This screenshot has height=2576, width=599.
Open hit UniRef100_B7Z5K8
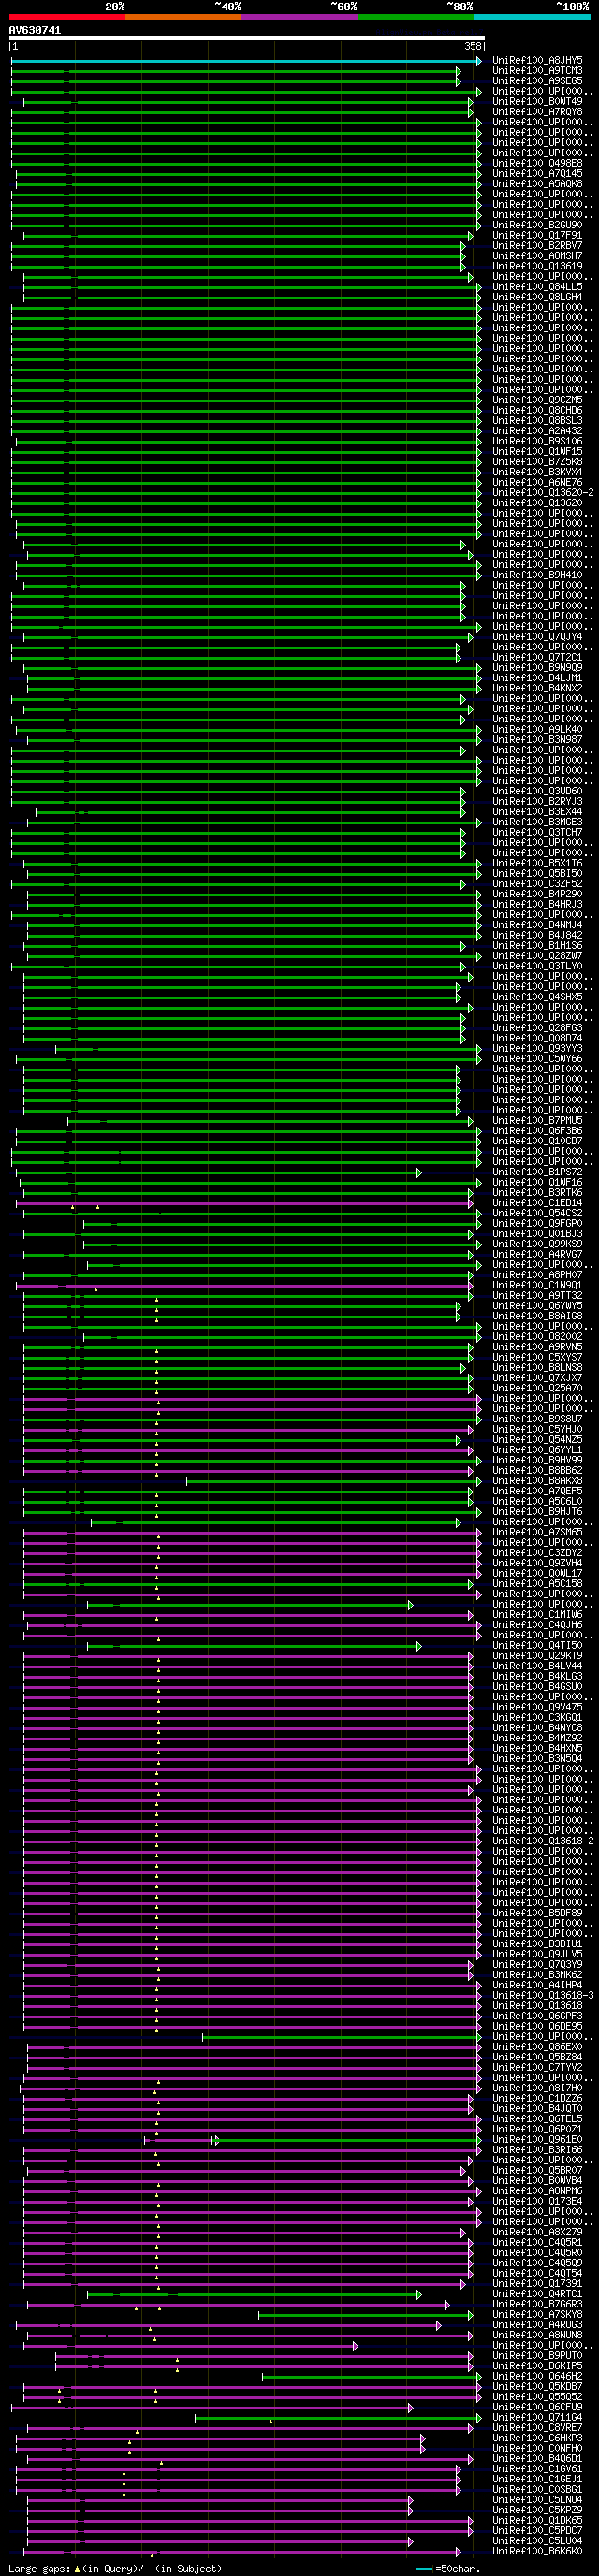537,462
